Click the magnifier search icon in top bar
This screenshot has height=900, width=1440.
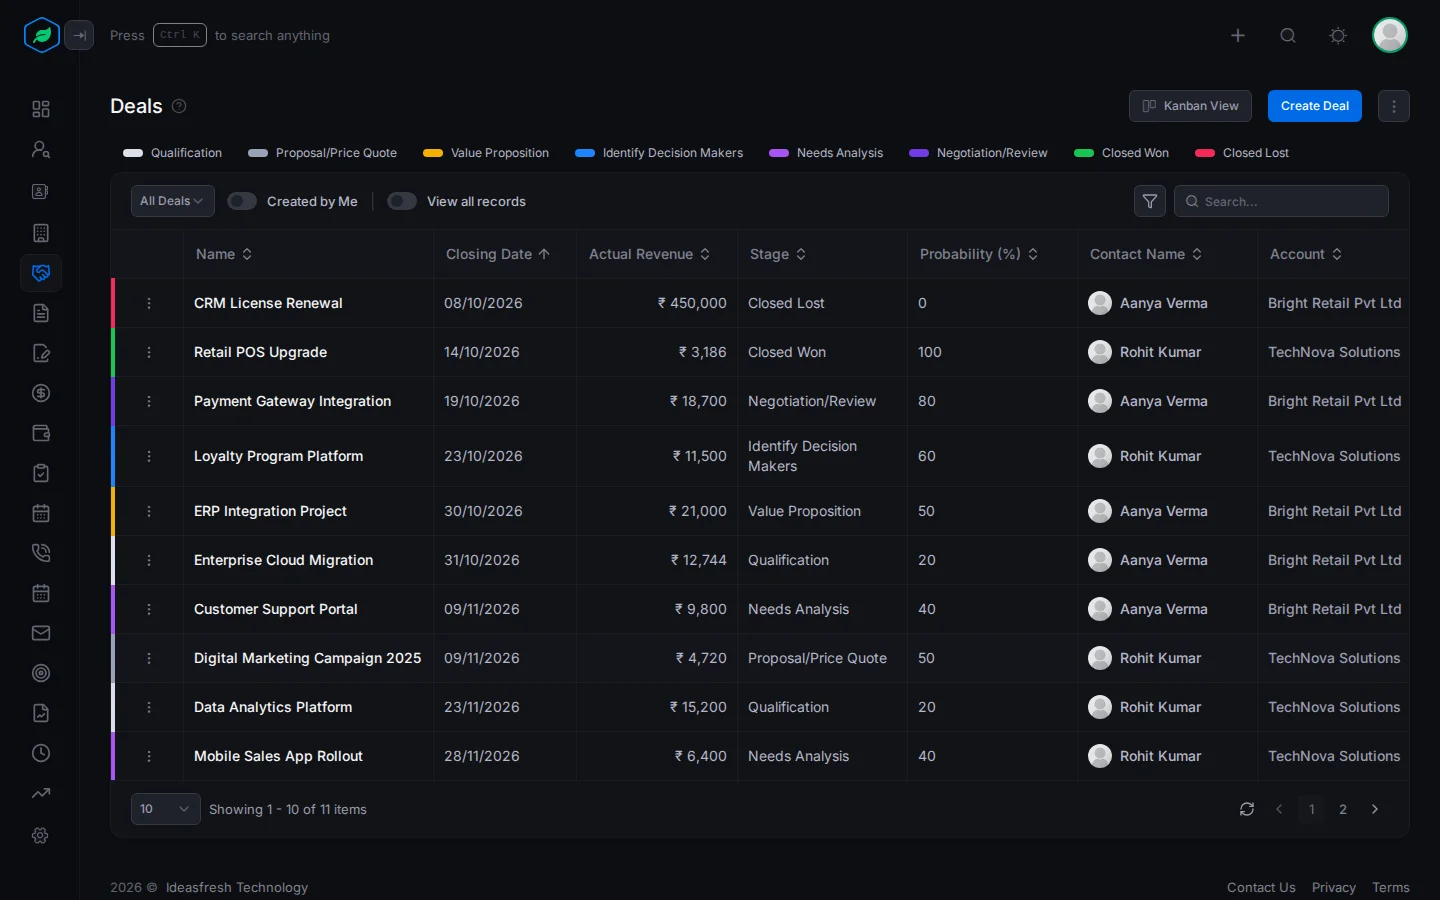[x=1288, y=35]
